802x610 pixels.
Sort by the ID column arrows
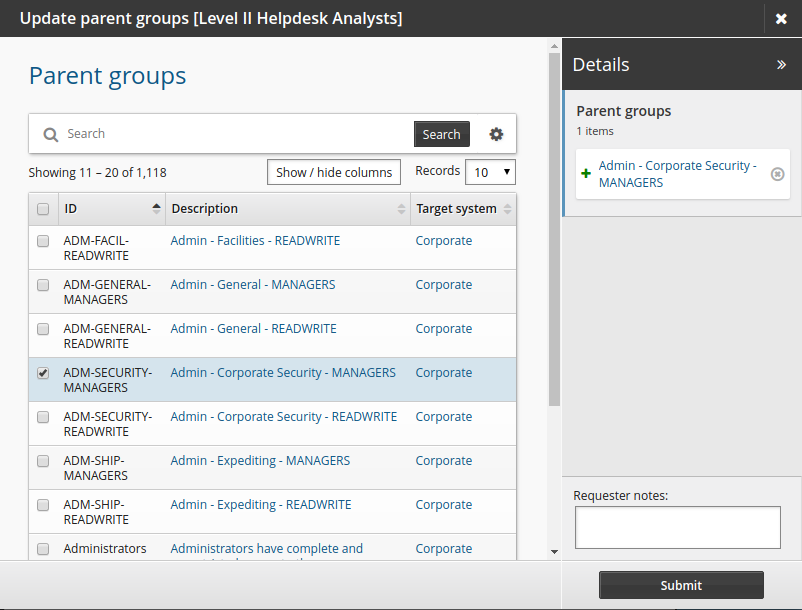[x=156, y=209]
